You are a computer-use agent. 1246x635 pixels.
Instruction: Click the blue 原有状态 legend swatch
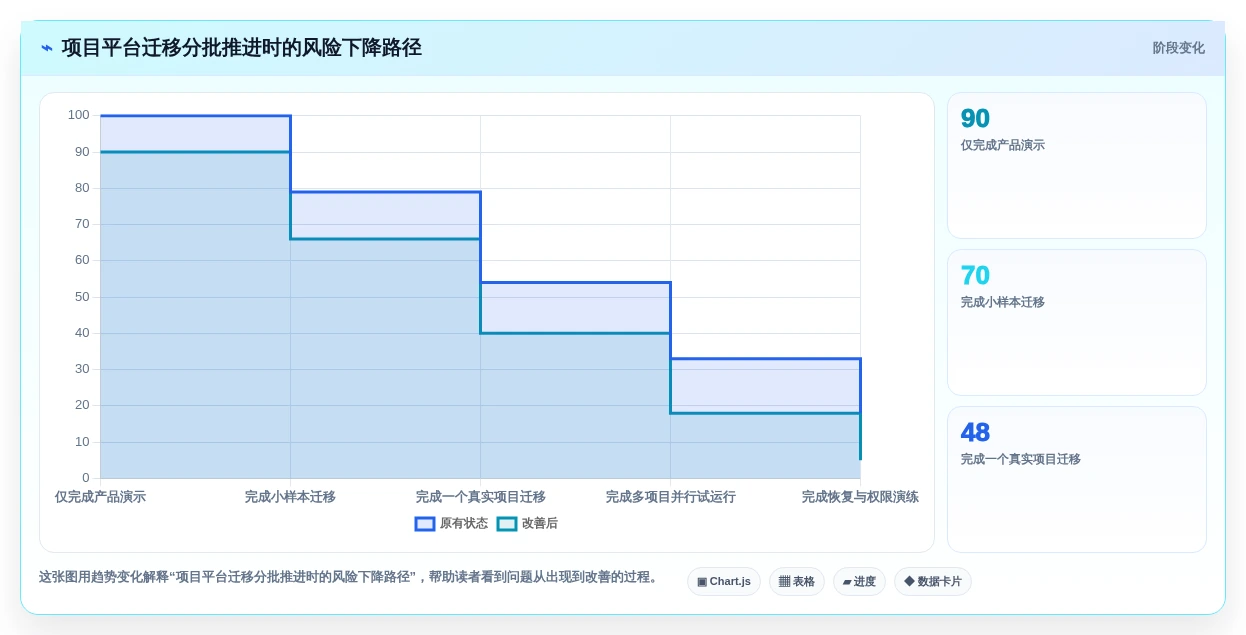pyautogui.click(x=425, y=523)
